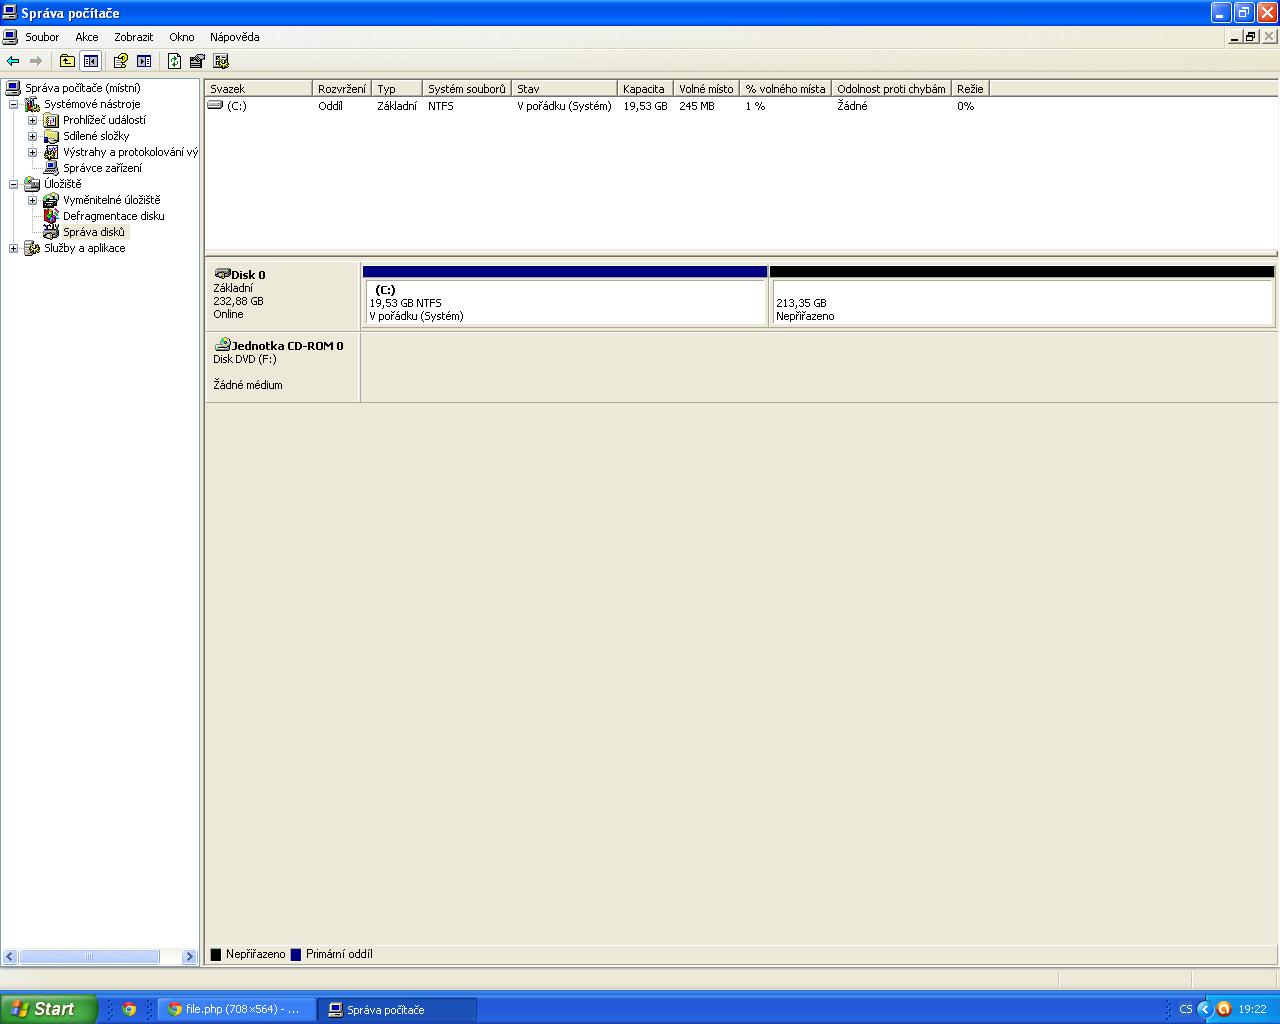
Task: Click the view settings icon after Properties
Action: 221,61
